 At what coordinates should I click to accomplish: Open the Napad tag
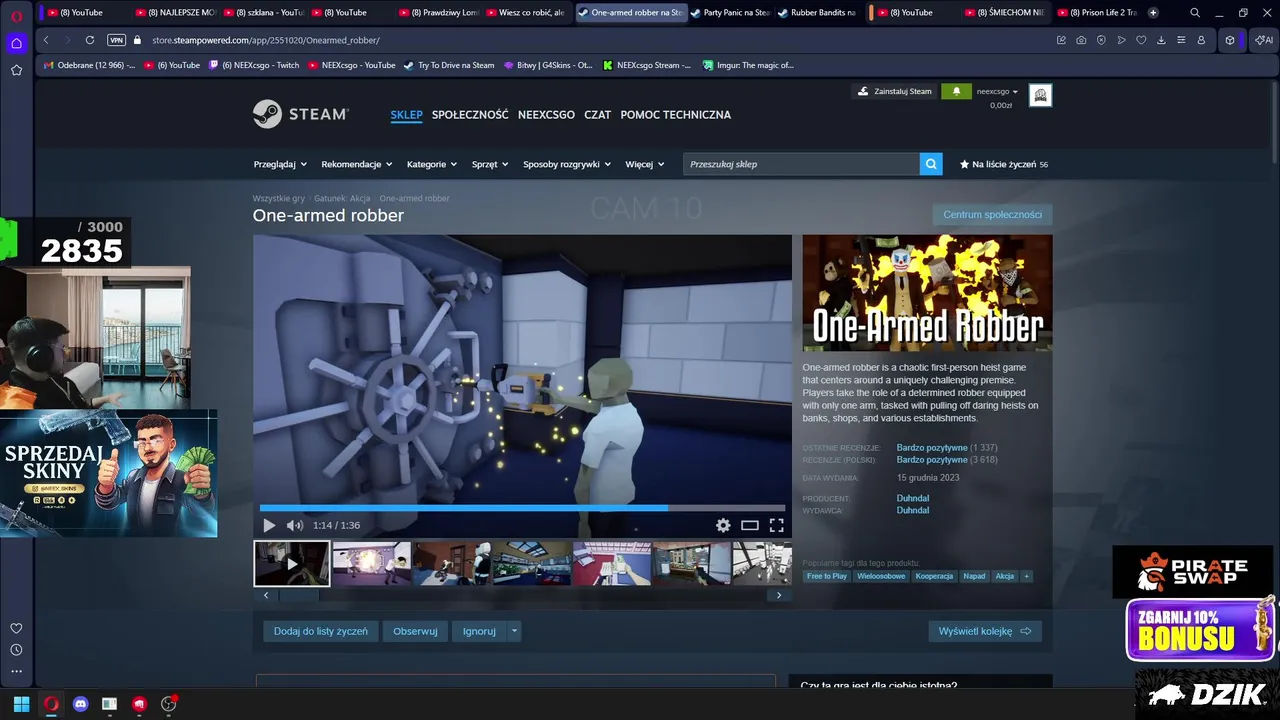coord(974,576)
